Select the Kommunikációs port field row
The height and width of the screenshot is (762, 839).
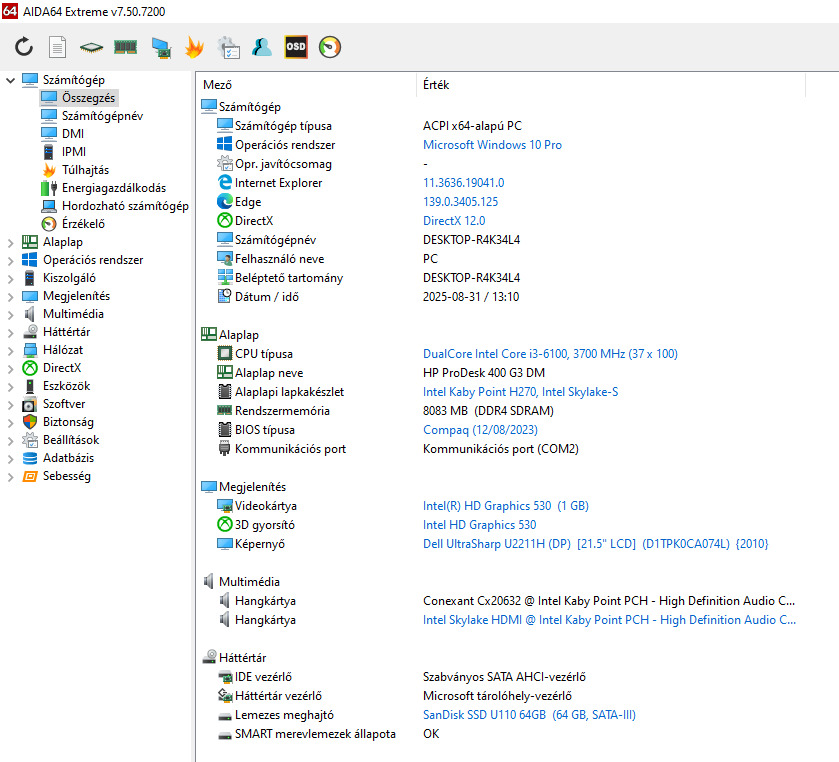pos(503,449)
